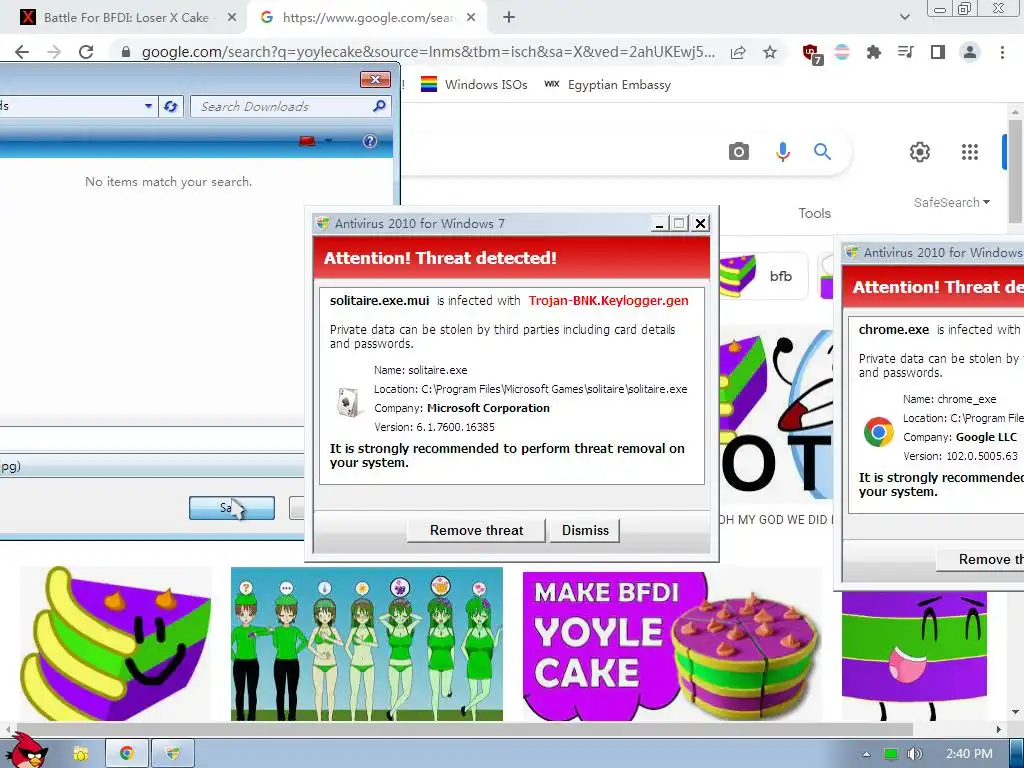
Task: Open Chrome three-dot menu
Action: [x=1002, y=52]
